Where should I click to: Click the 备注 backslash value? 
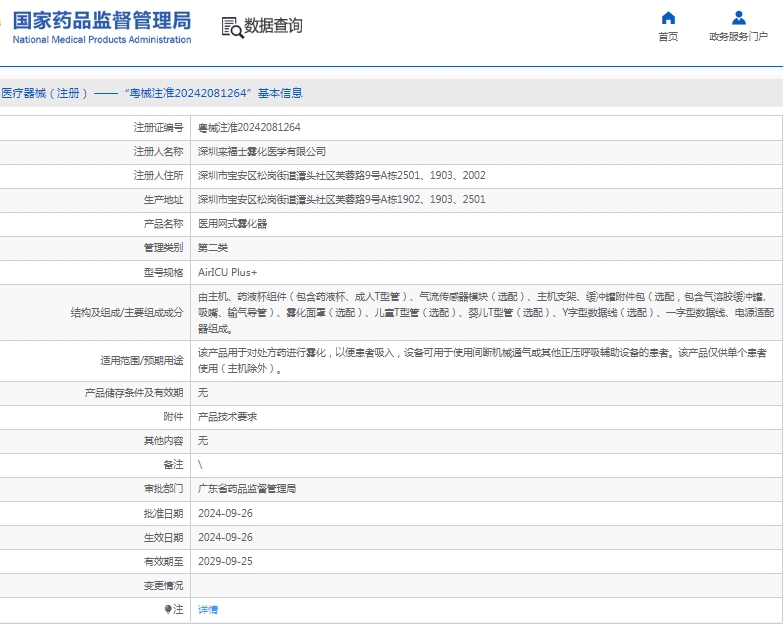(200, 464)
